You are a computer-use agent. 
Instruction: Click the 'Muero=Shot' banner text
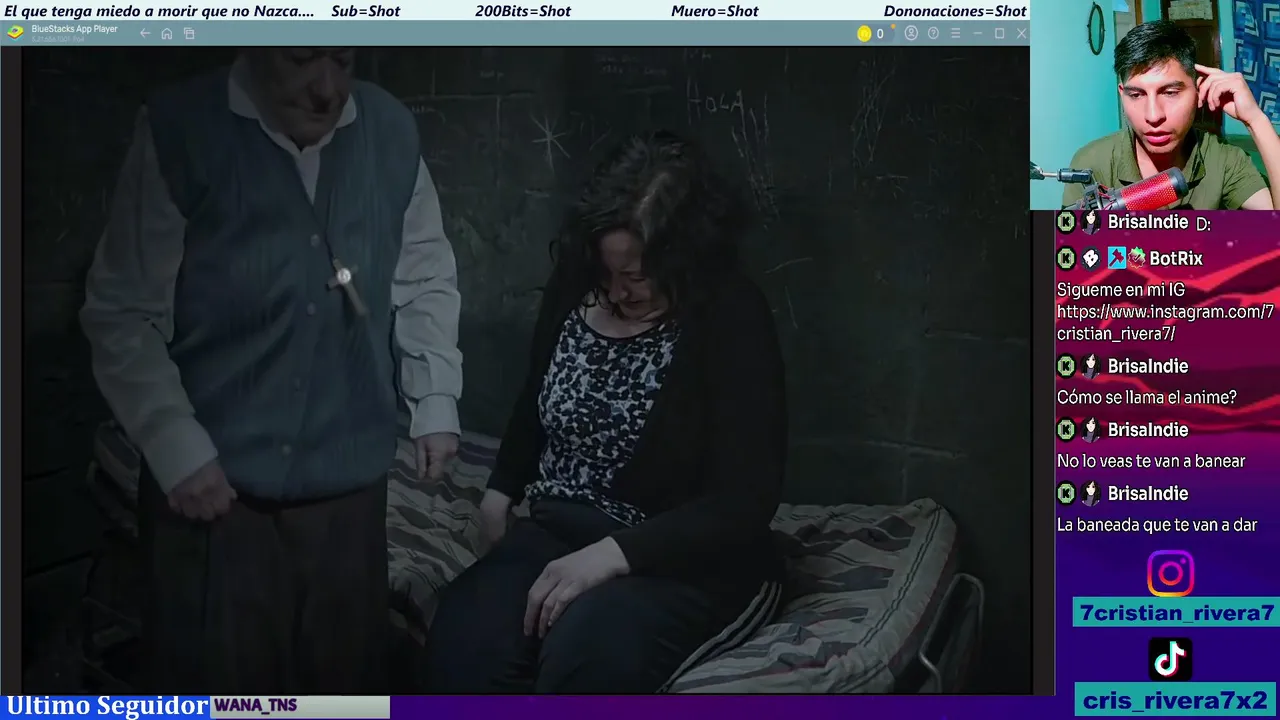[715, 11]
